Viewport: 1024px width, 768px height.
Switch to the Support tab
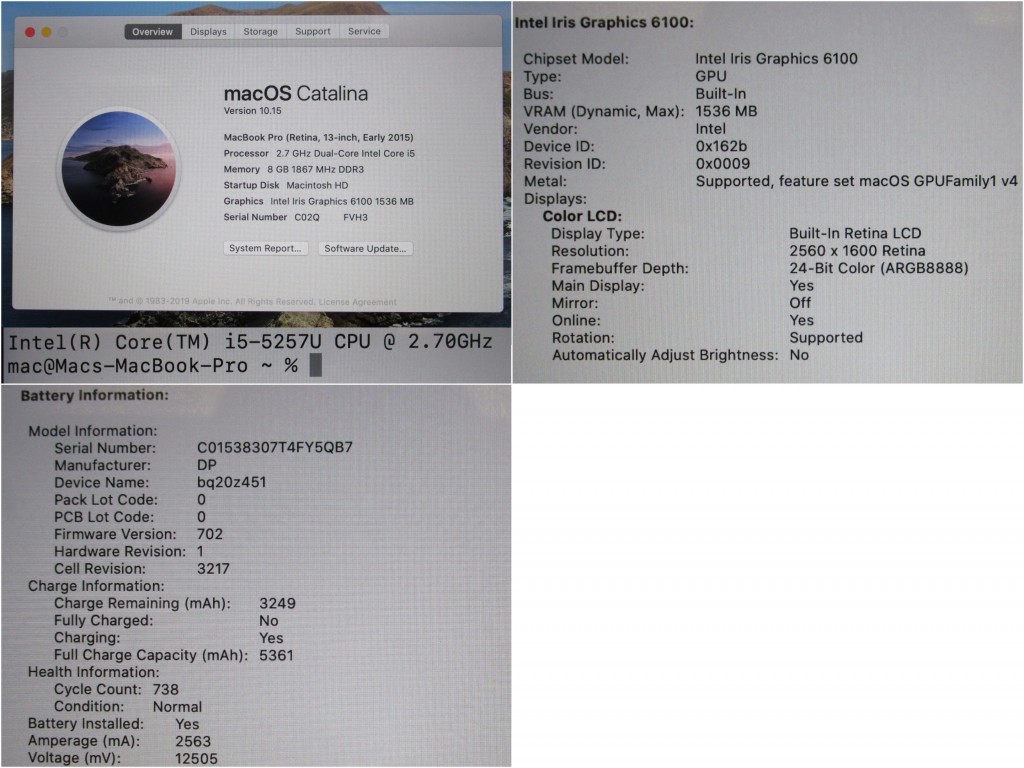point(313,31)
